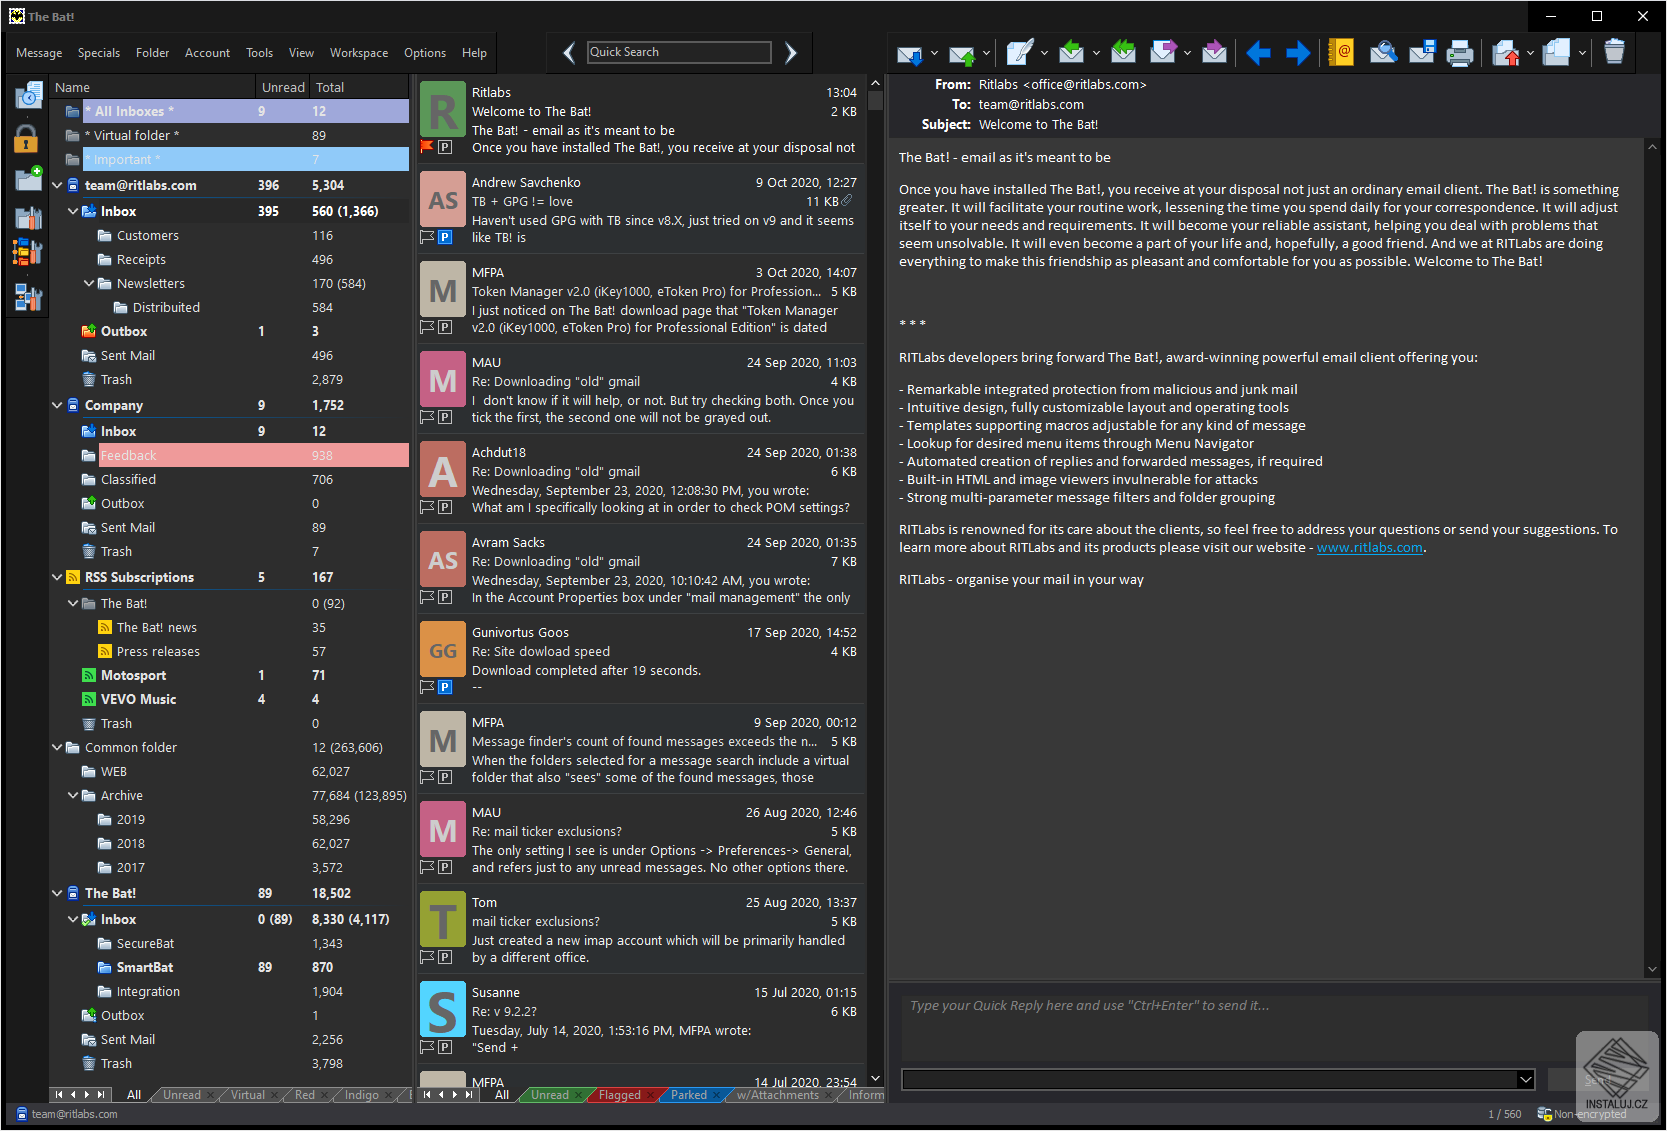
Task: Sort folders by the Unread column header
Action: pos(283,87)
